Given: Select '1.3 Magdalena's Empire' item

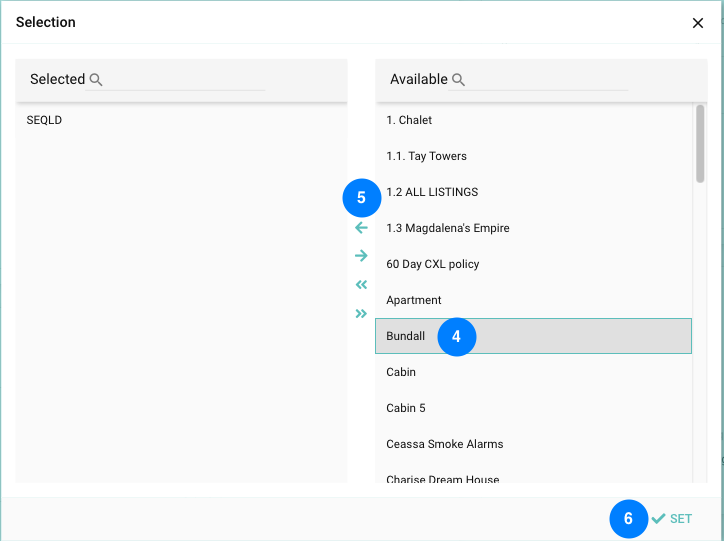Looking at the screenshot, I should click(x=447, y=228).
